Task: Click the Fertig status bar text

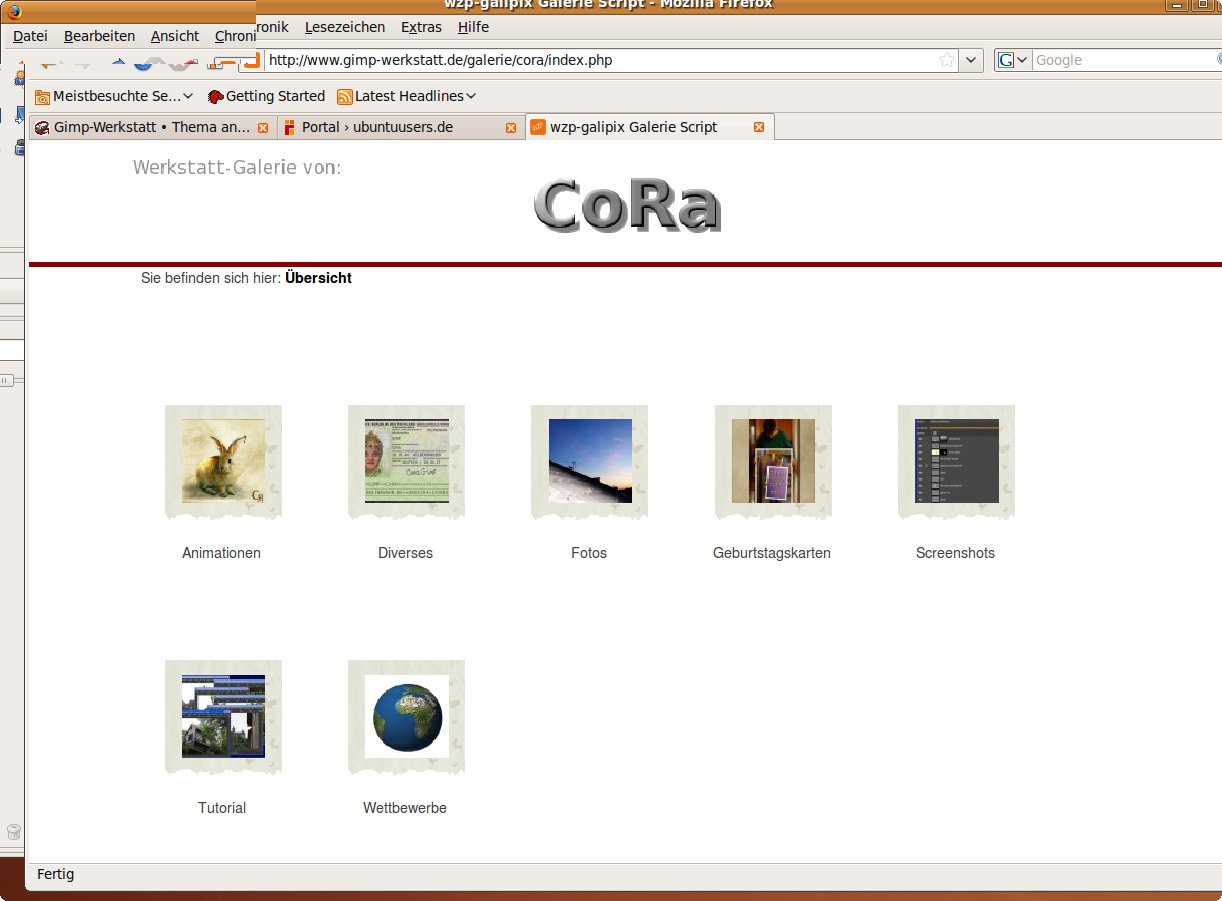Action: [x=55, y=874]
